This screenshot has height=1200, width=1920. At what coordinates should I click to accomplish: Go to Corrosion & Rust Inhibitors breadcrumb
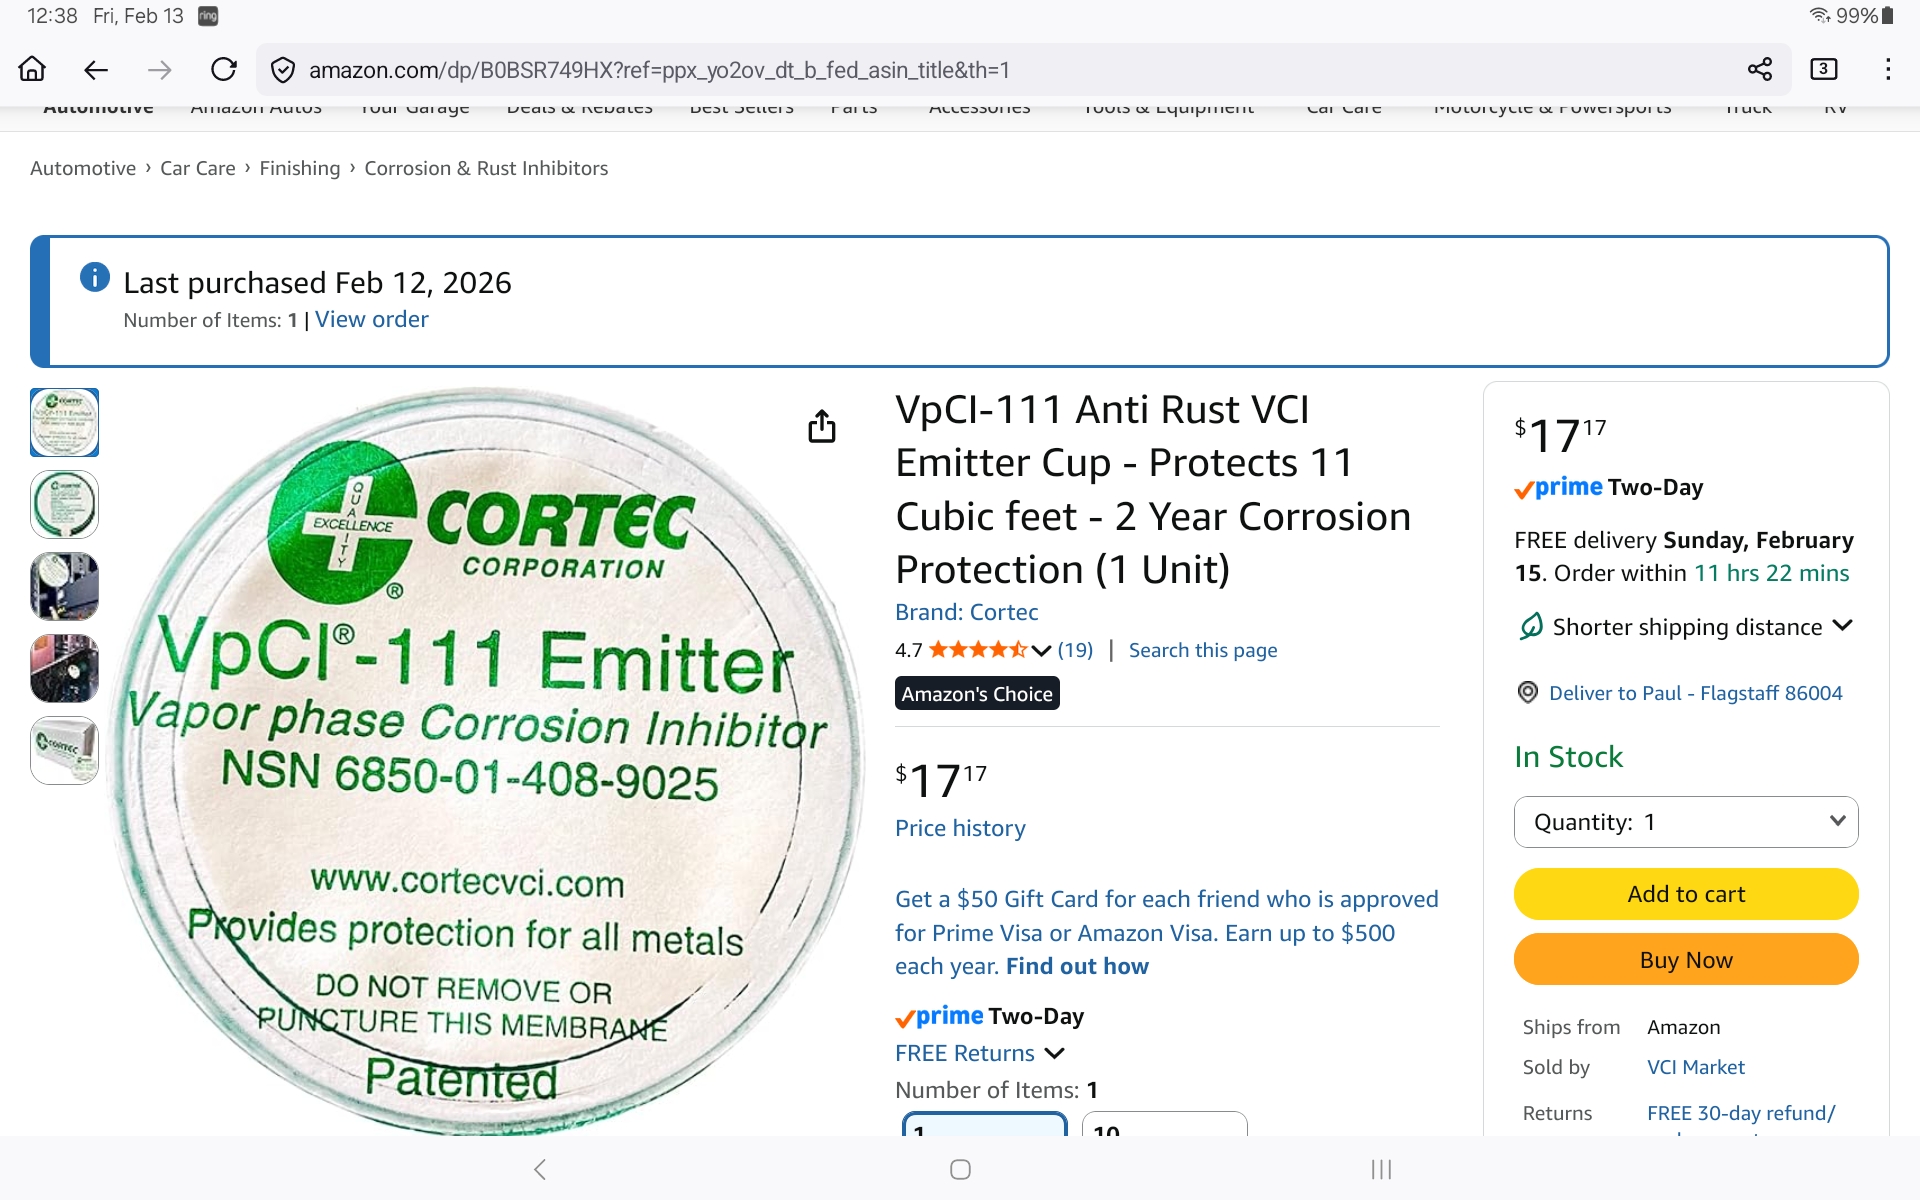486,168
